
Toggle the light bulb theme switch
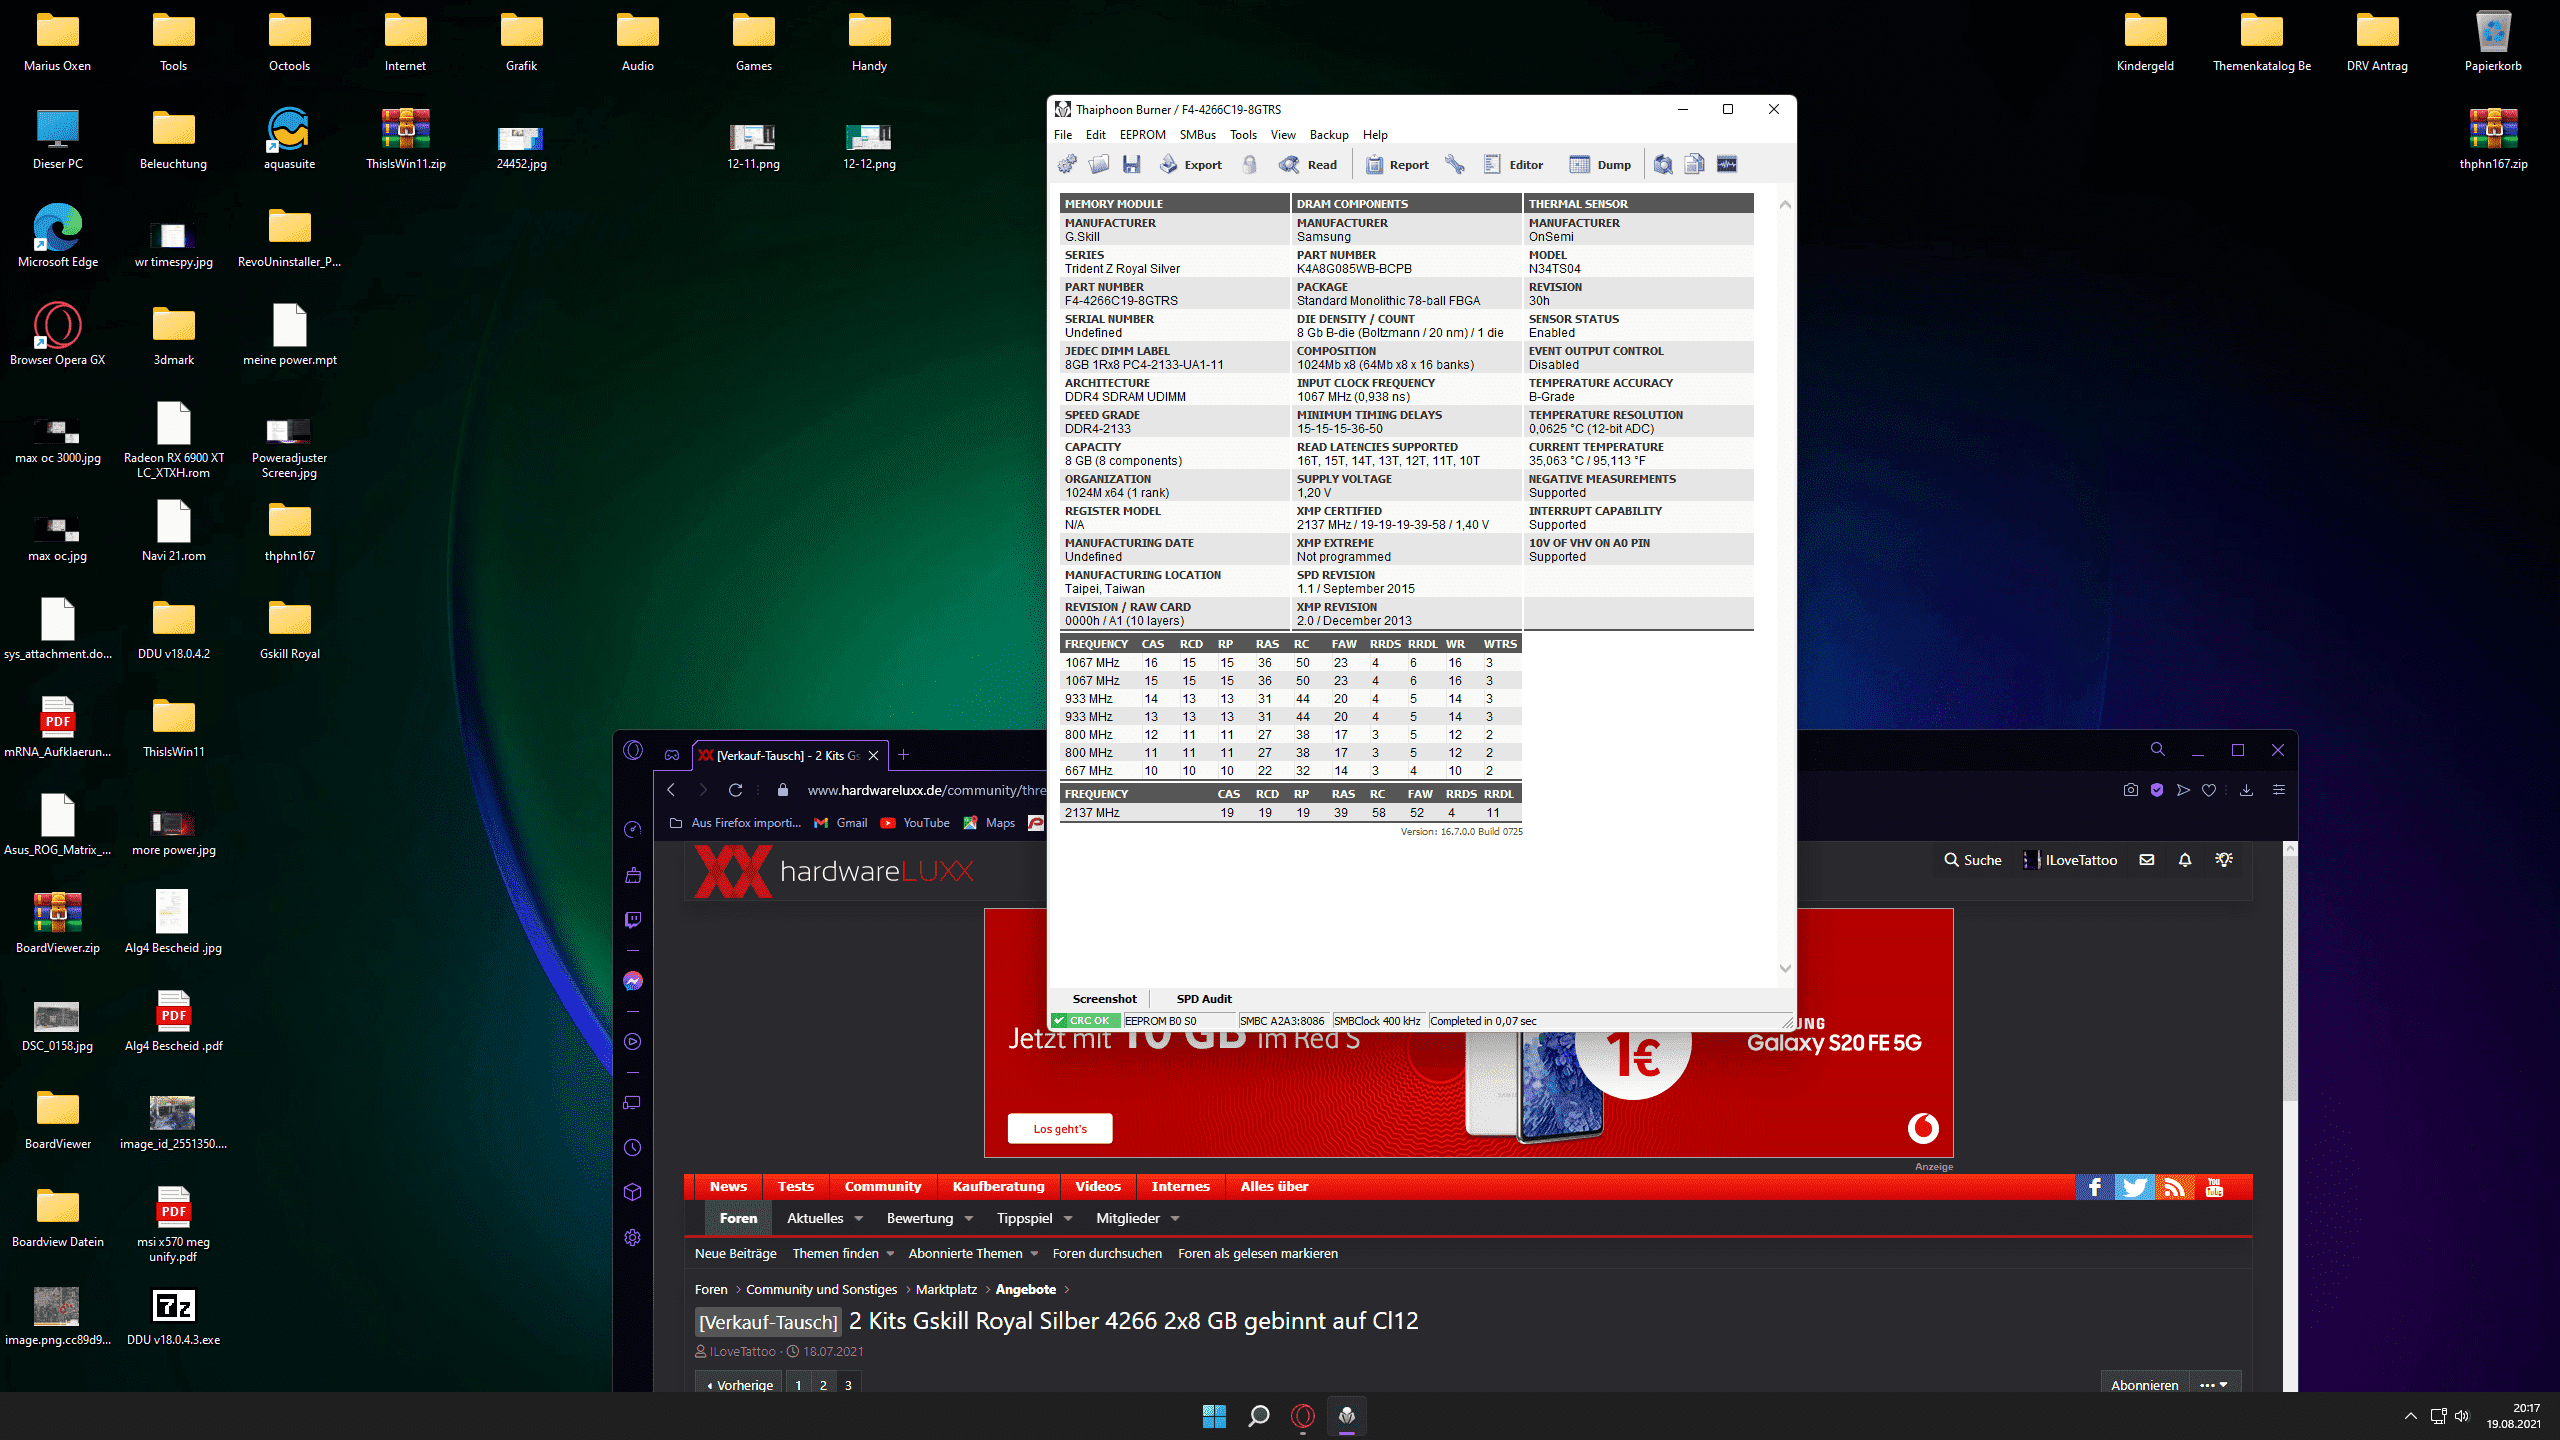coord(2224,860)
